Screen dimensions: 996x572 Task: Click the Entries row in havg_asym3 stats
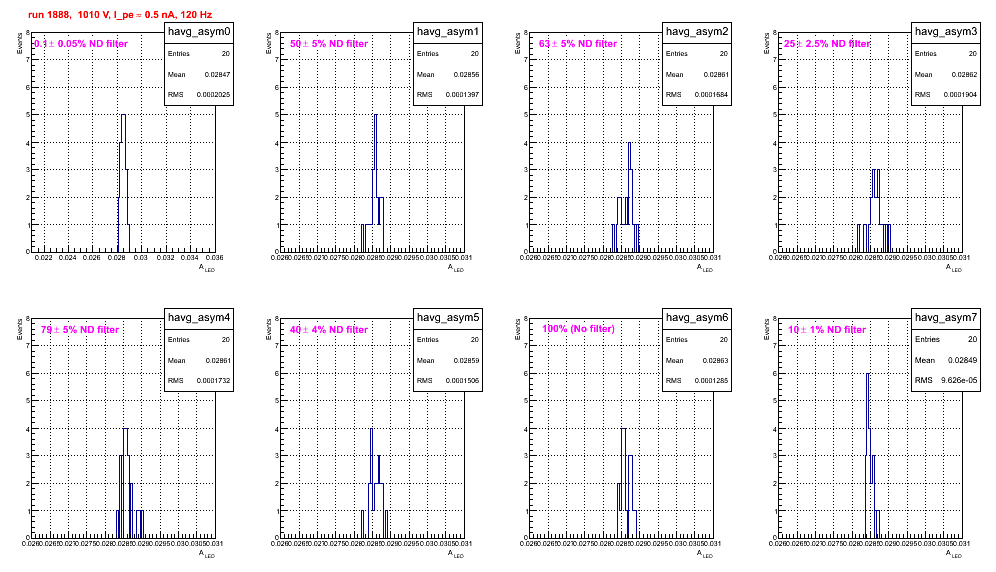click(x=946, y=54)
